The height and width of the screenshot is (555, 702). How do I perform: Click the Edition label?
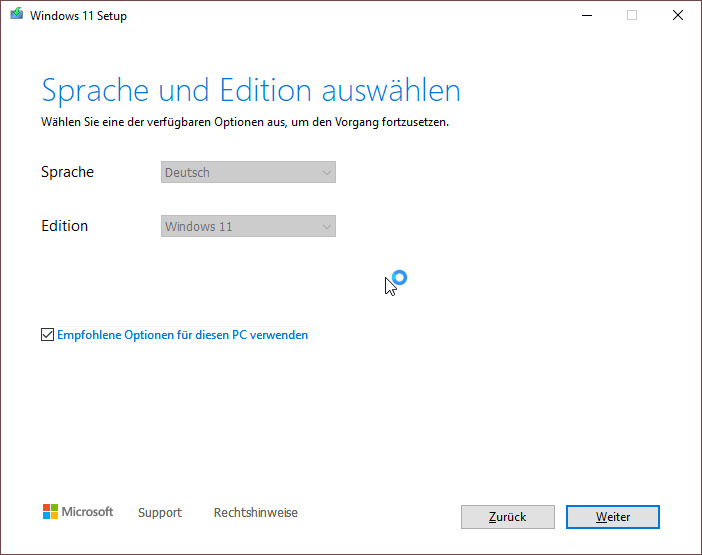[64, 226]
